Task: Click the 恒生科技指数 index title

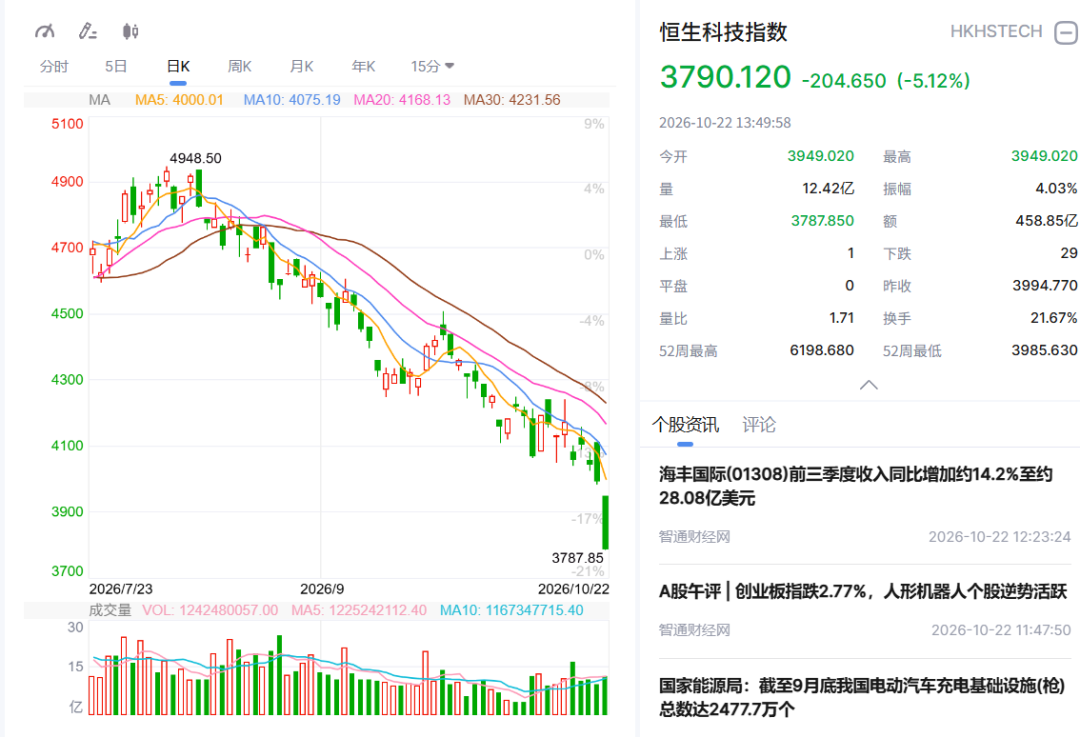Action: pos(723,32)
